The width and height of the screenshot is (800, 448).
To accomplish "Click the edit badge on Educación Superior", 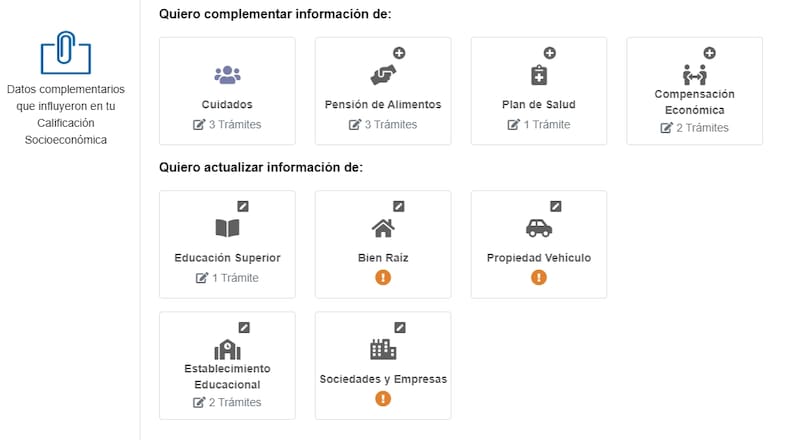I will [243, 206].
